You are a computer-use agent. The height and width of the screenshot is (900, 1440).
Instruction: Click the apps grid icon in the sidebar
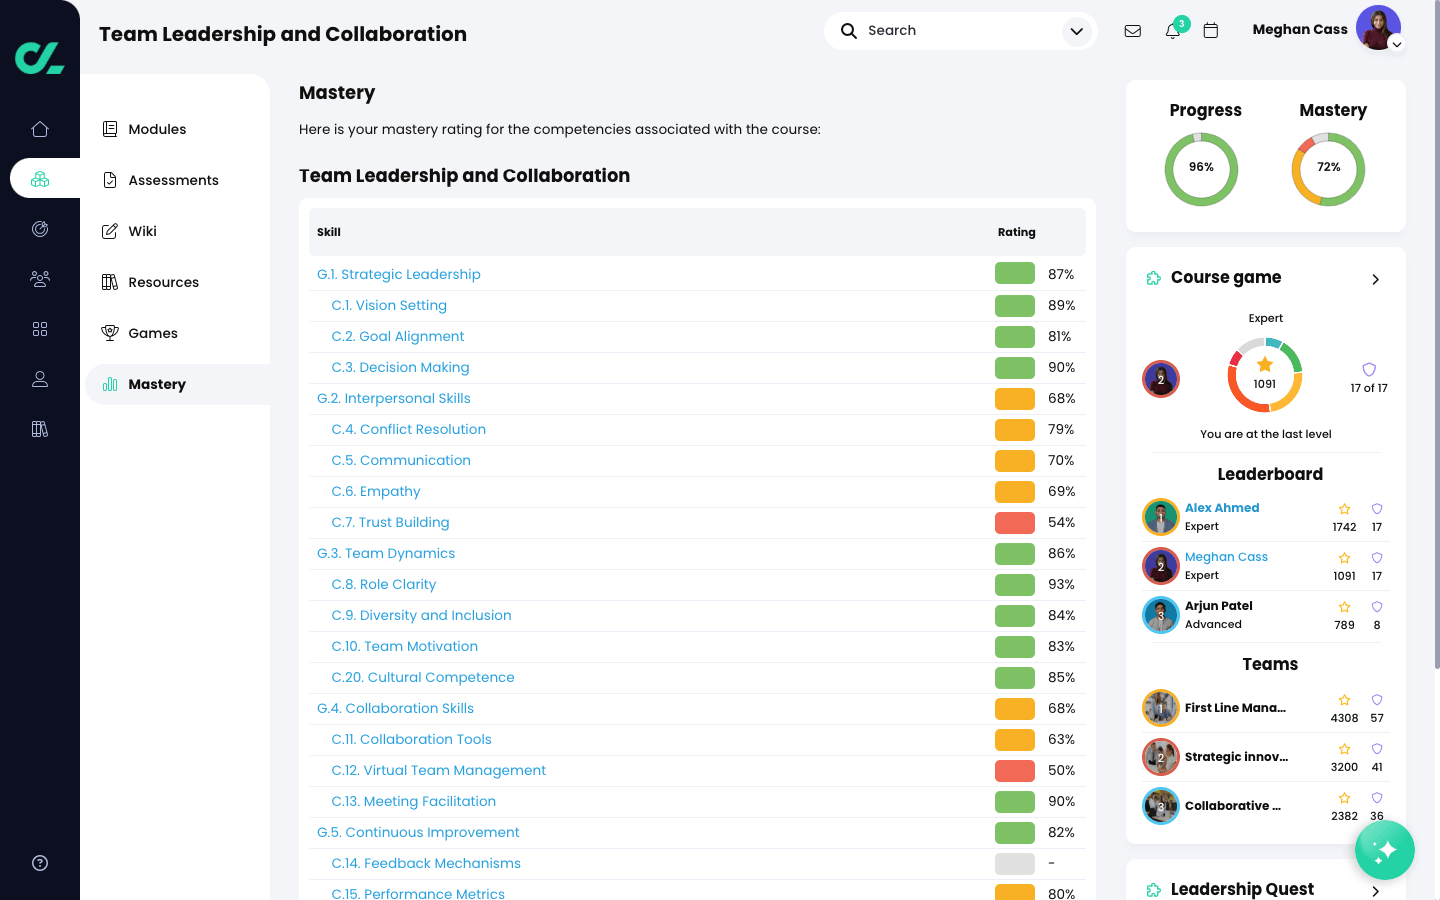[x=40, y=329]
